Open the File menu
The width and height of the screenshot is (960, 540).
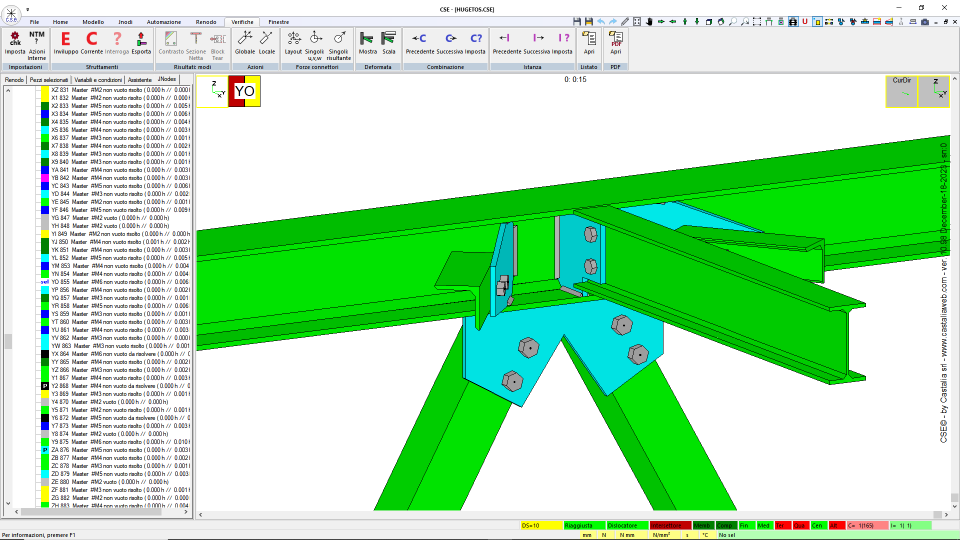(34, 22)
